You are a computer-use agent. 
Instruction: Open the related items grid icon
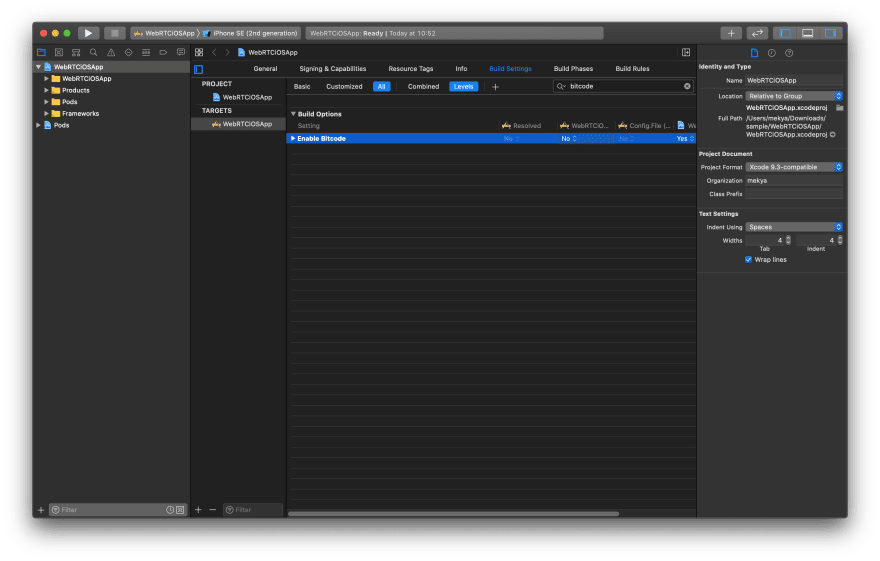tap(199, 52)
